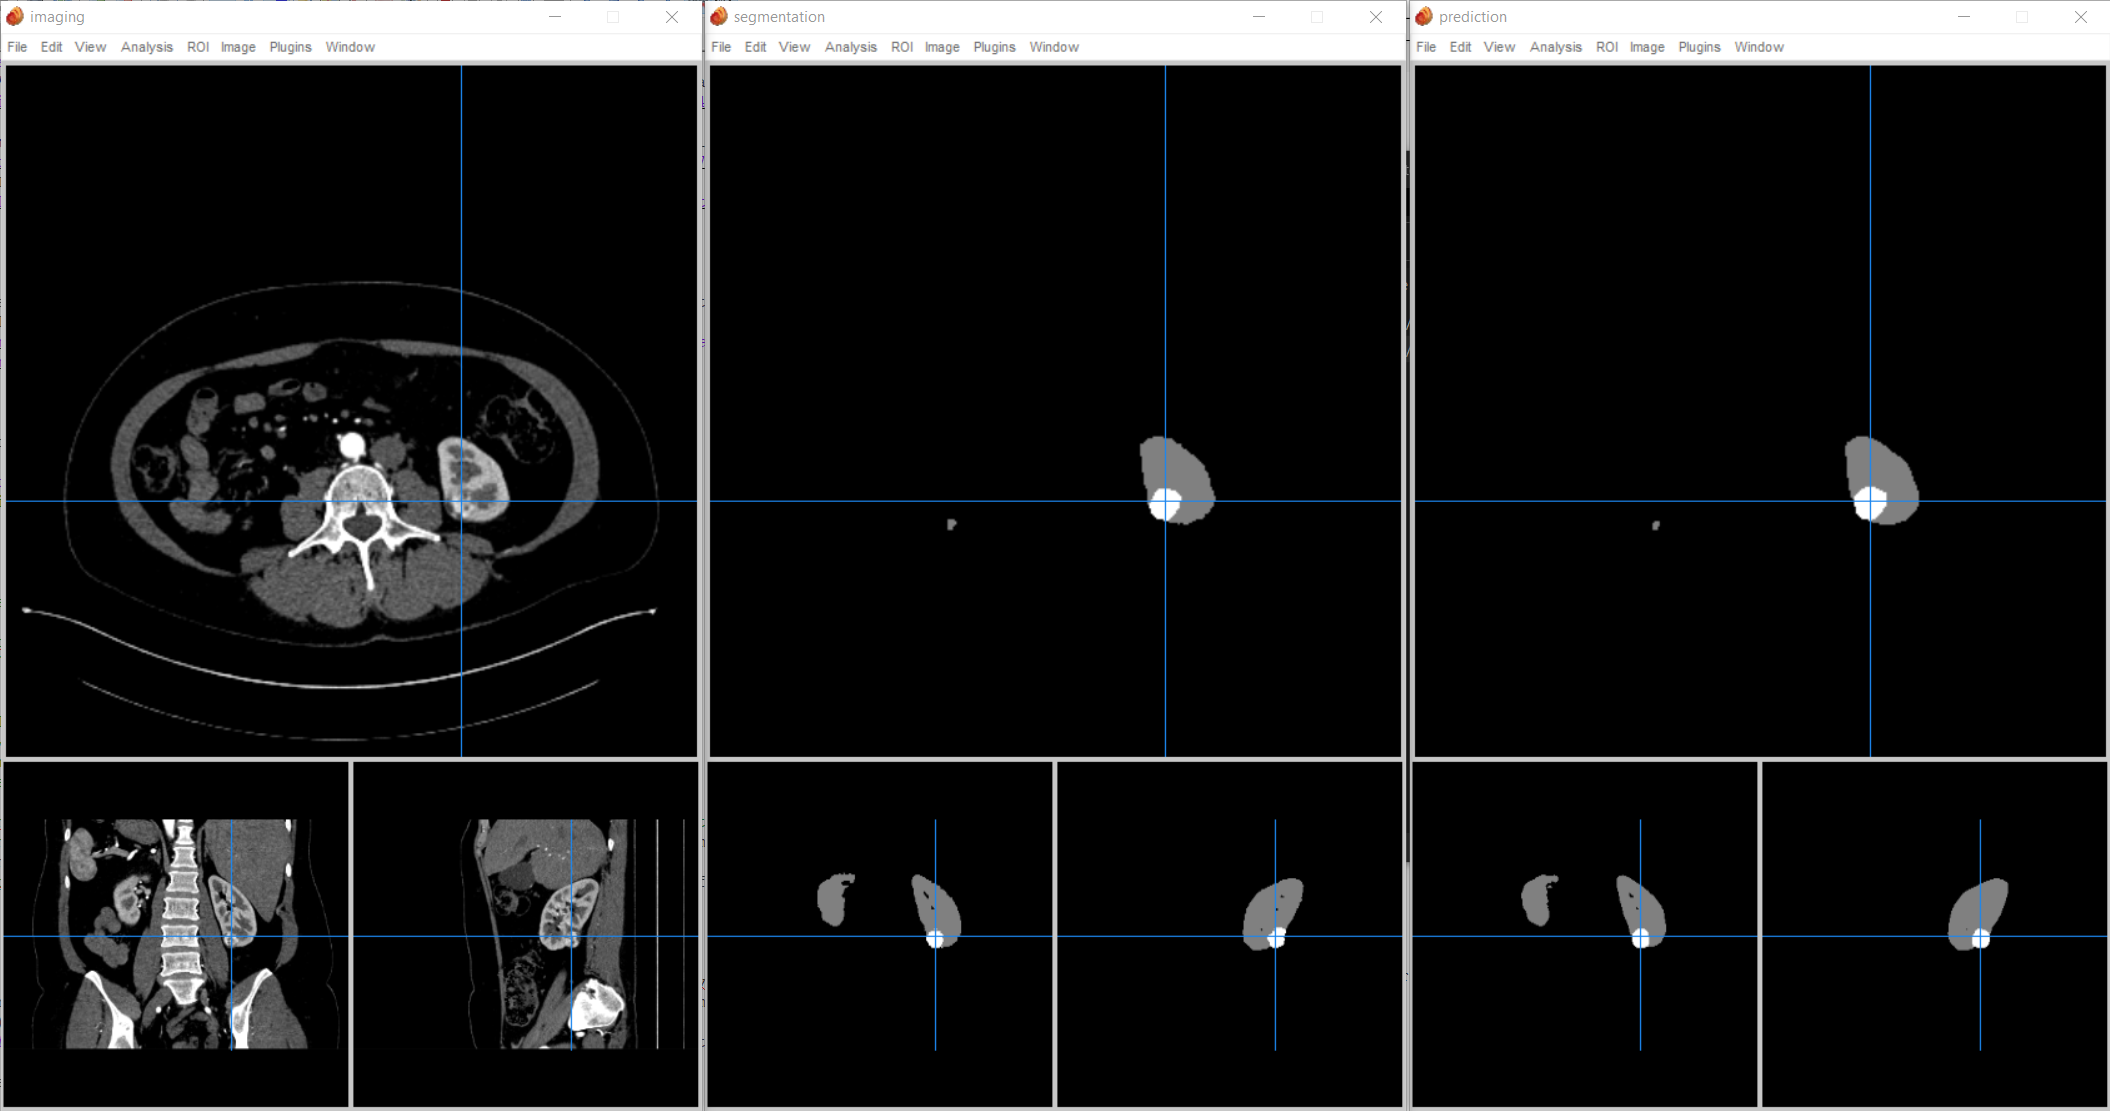Click the white tumor in segmentation axial view

click(x=1165, y=504)
